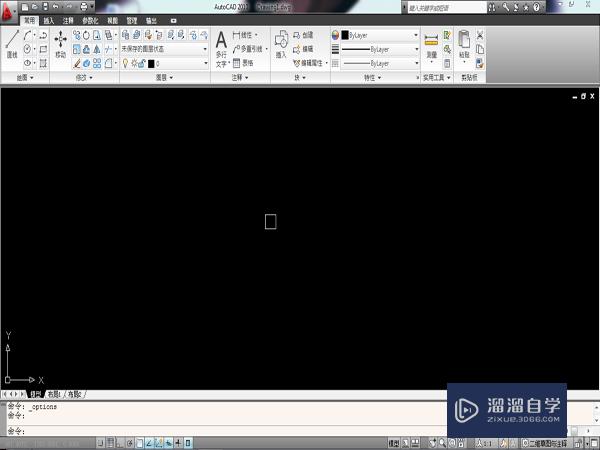Click the black layer color swatch
The image size is (600, 450).
coord(151,64)
